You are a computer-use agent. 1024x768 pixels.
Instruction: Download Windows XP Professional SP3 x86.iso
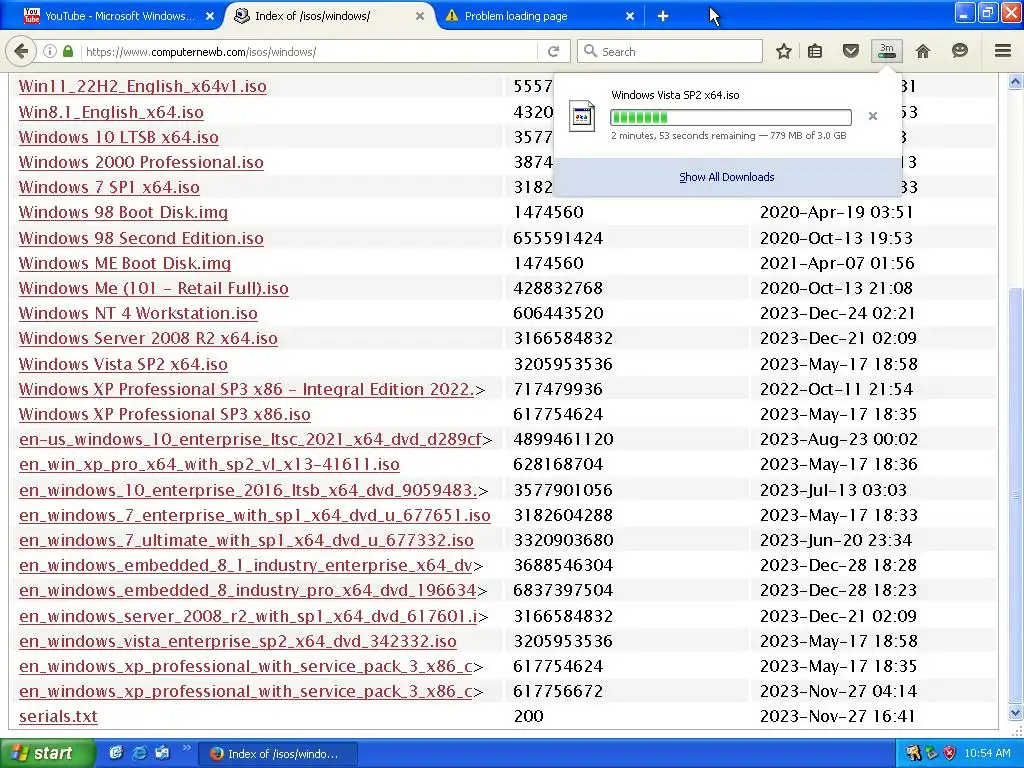(x=165, y=414)
